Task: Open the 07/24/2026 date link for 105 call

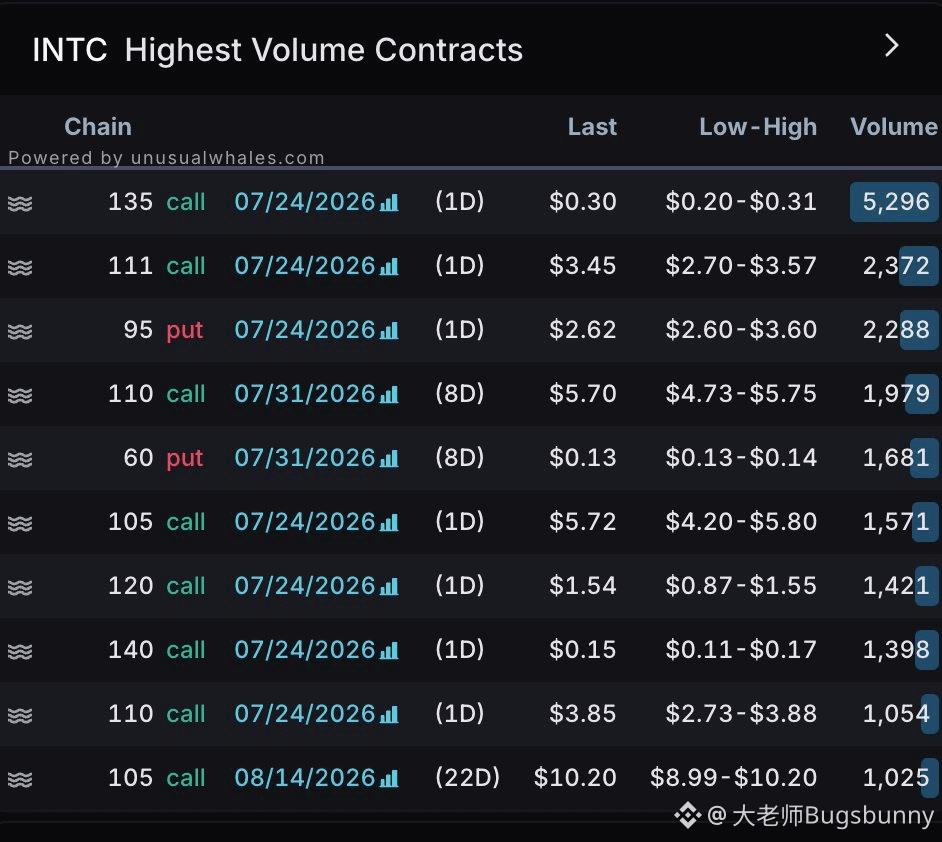Action: 305,522
